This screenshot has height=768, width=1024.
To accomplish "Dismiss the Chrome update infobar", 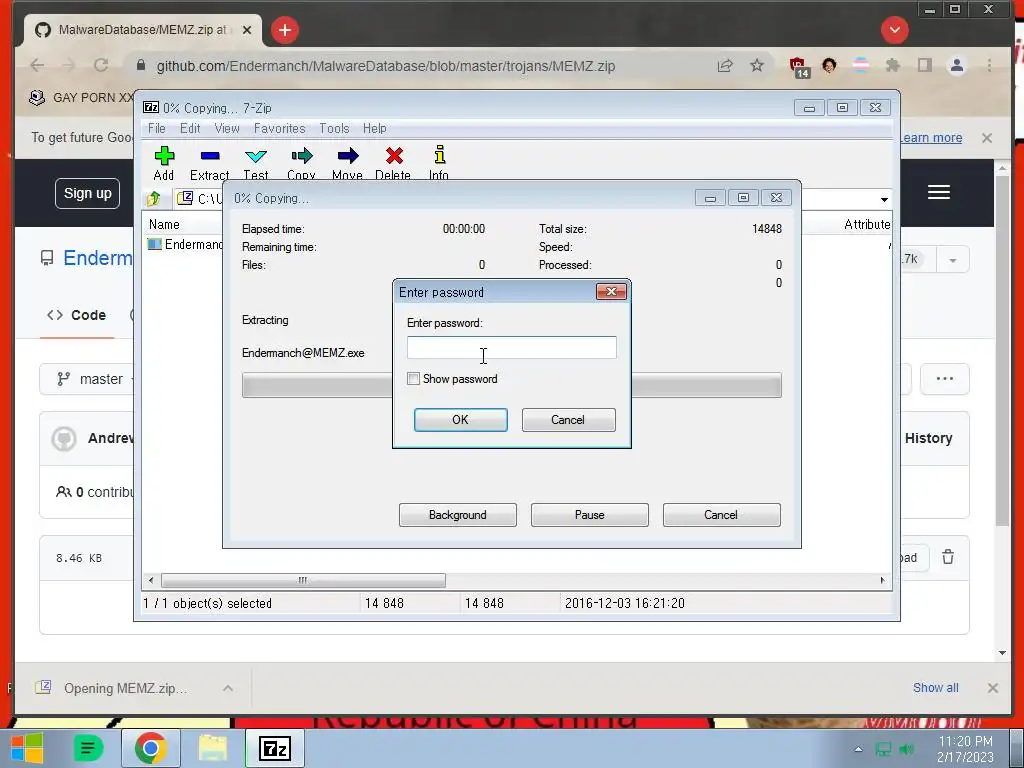I will [987, 138].
